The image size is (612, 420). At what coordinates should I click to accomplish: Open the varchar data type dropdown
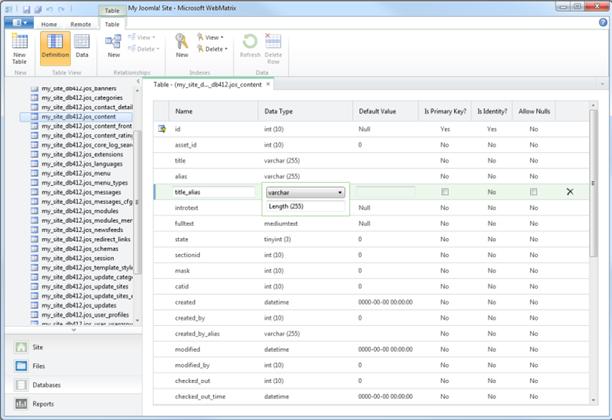click(305, 192)
